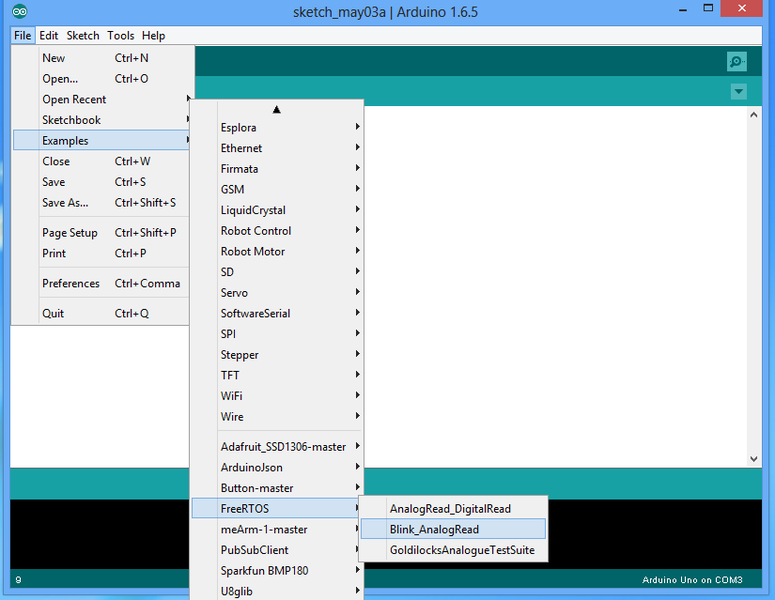Expand the Sketchbook submenu
The image size is (775, 600).
click(101, 120)
